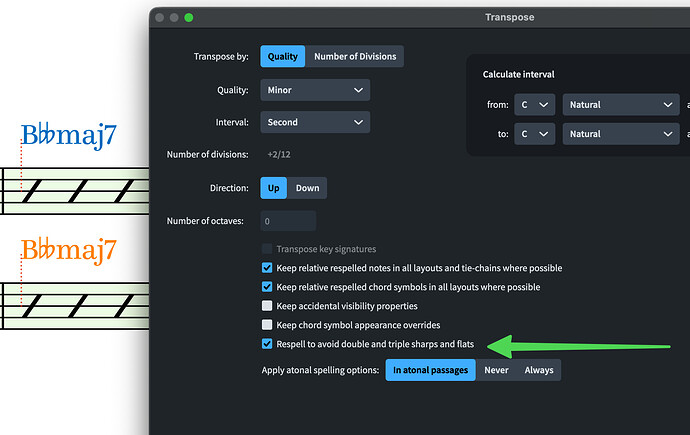The image size is (690, 435).
Task: Choose Always for atonal spelling
Action: (539, 370)
